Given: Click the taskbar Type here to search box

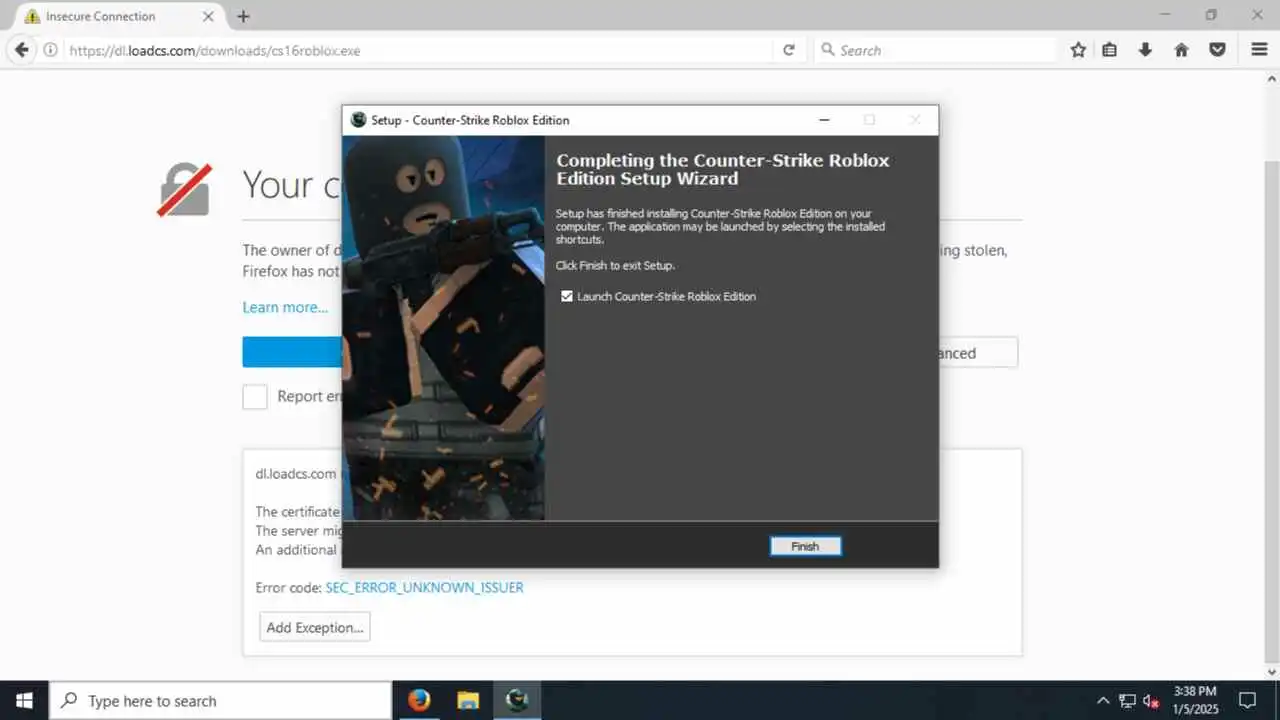Looking at the screenshot, I should 220,701.
